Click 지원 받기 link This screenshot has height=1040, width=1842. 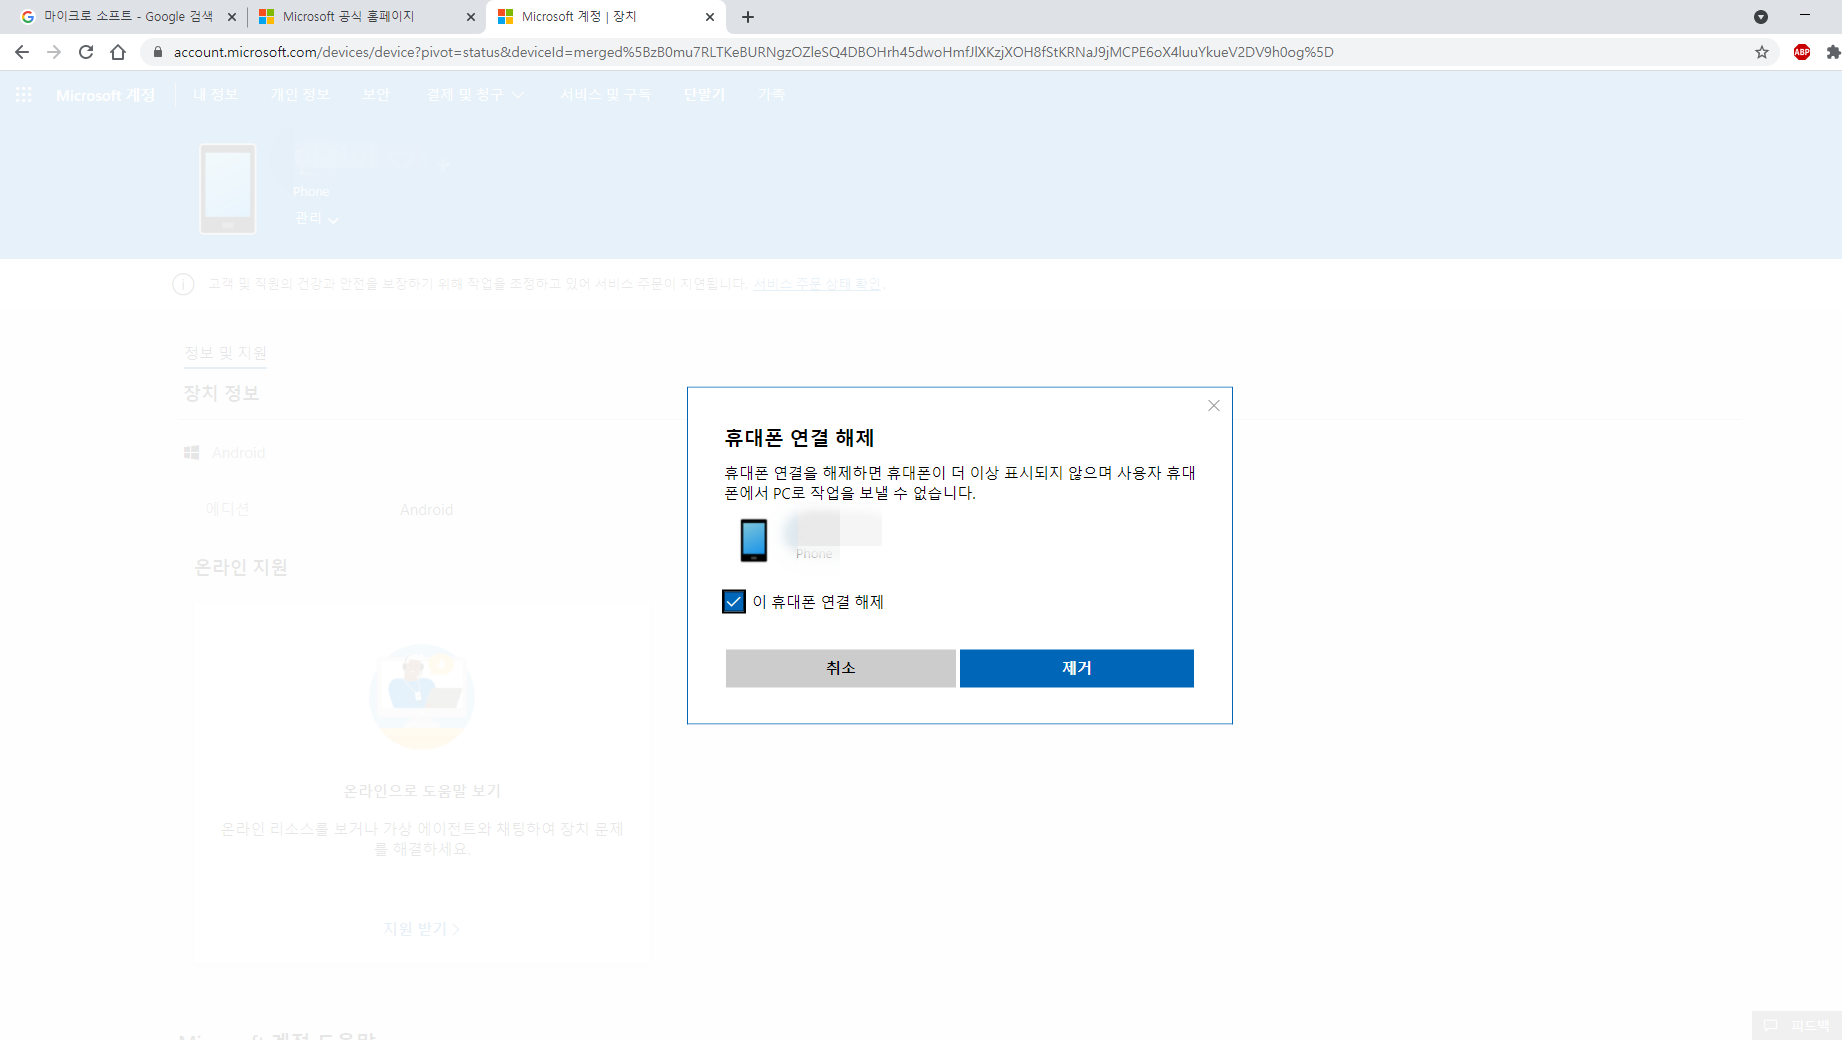click(x=421, y=929)
